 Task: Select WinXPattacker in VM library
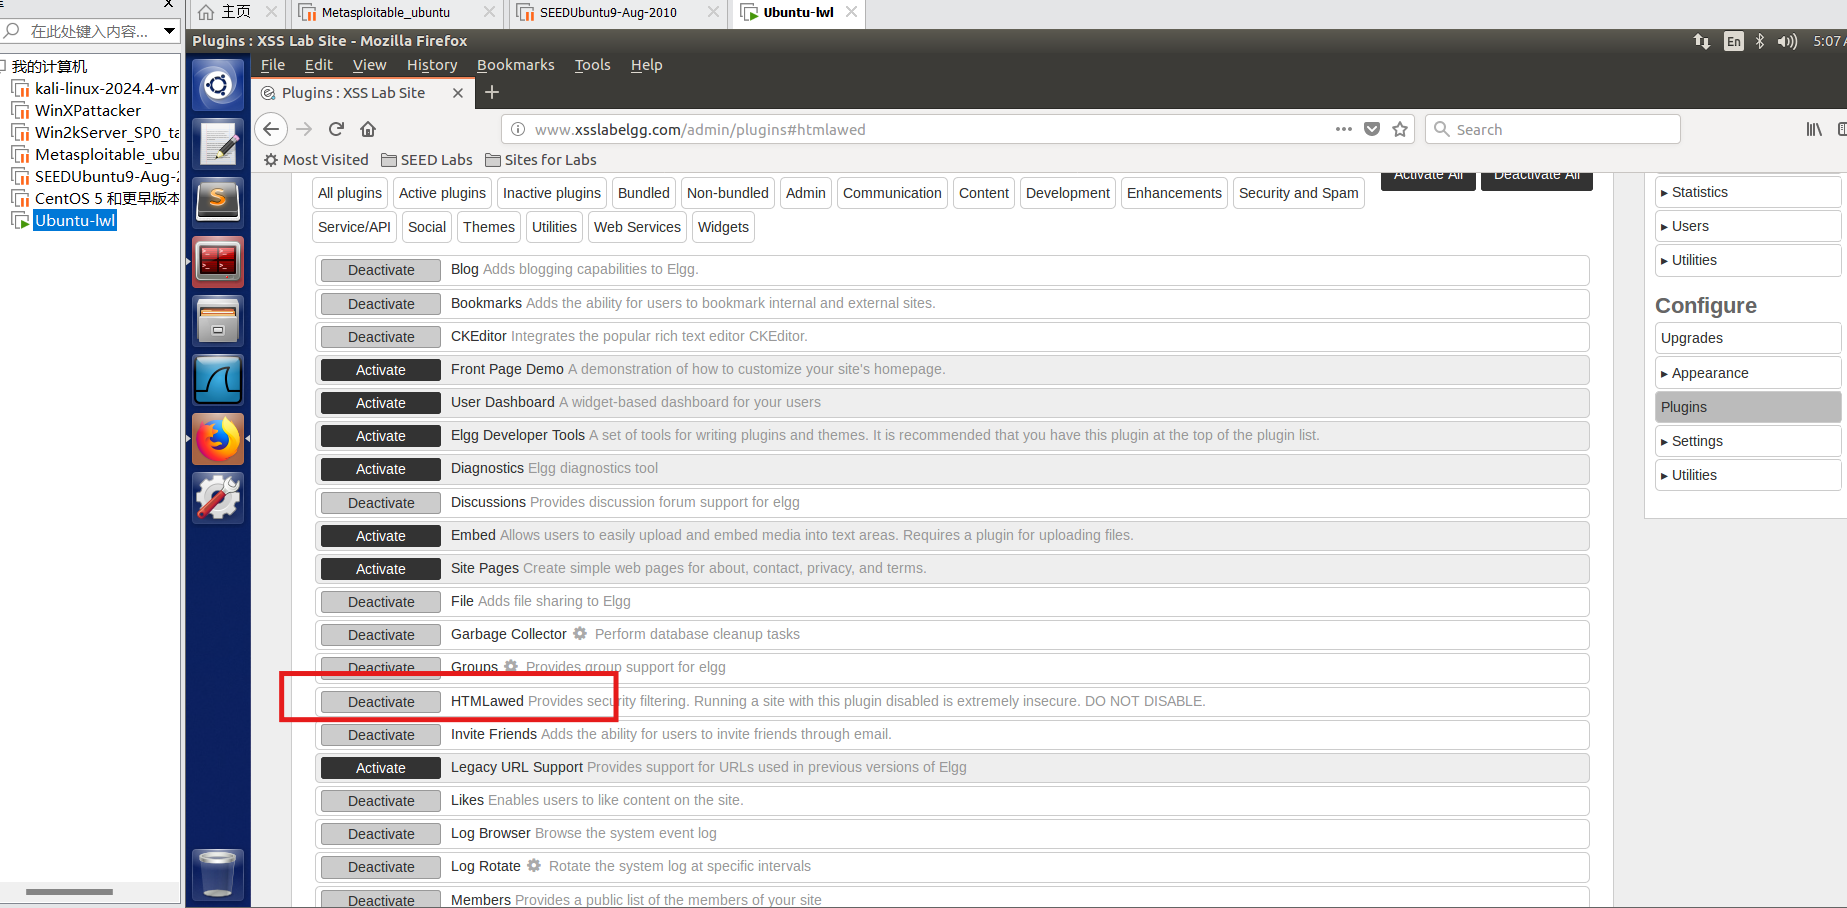point(77,110)
